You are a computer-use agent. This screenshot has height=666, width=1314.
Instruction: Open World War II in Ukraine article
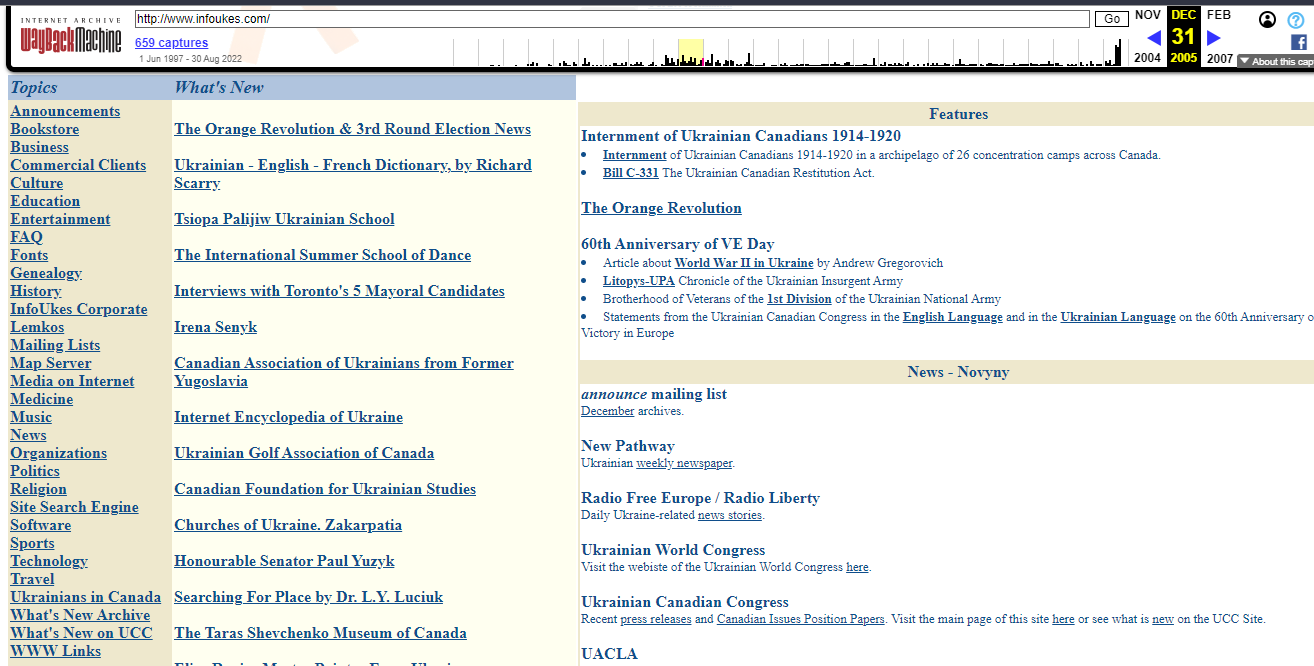pyautogui.click(x=744, y=263)
